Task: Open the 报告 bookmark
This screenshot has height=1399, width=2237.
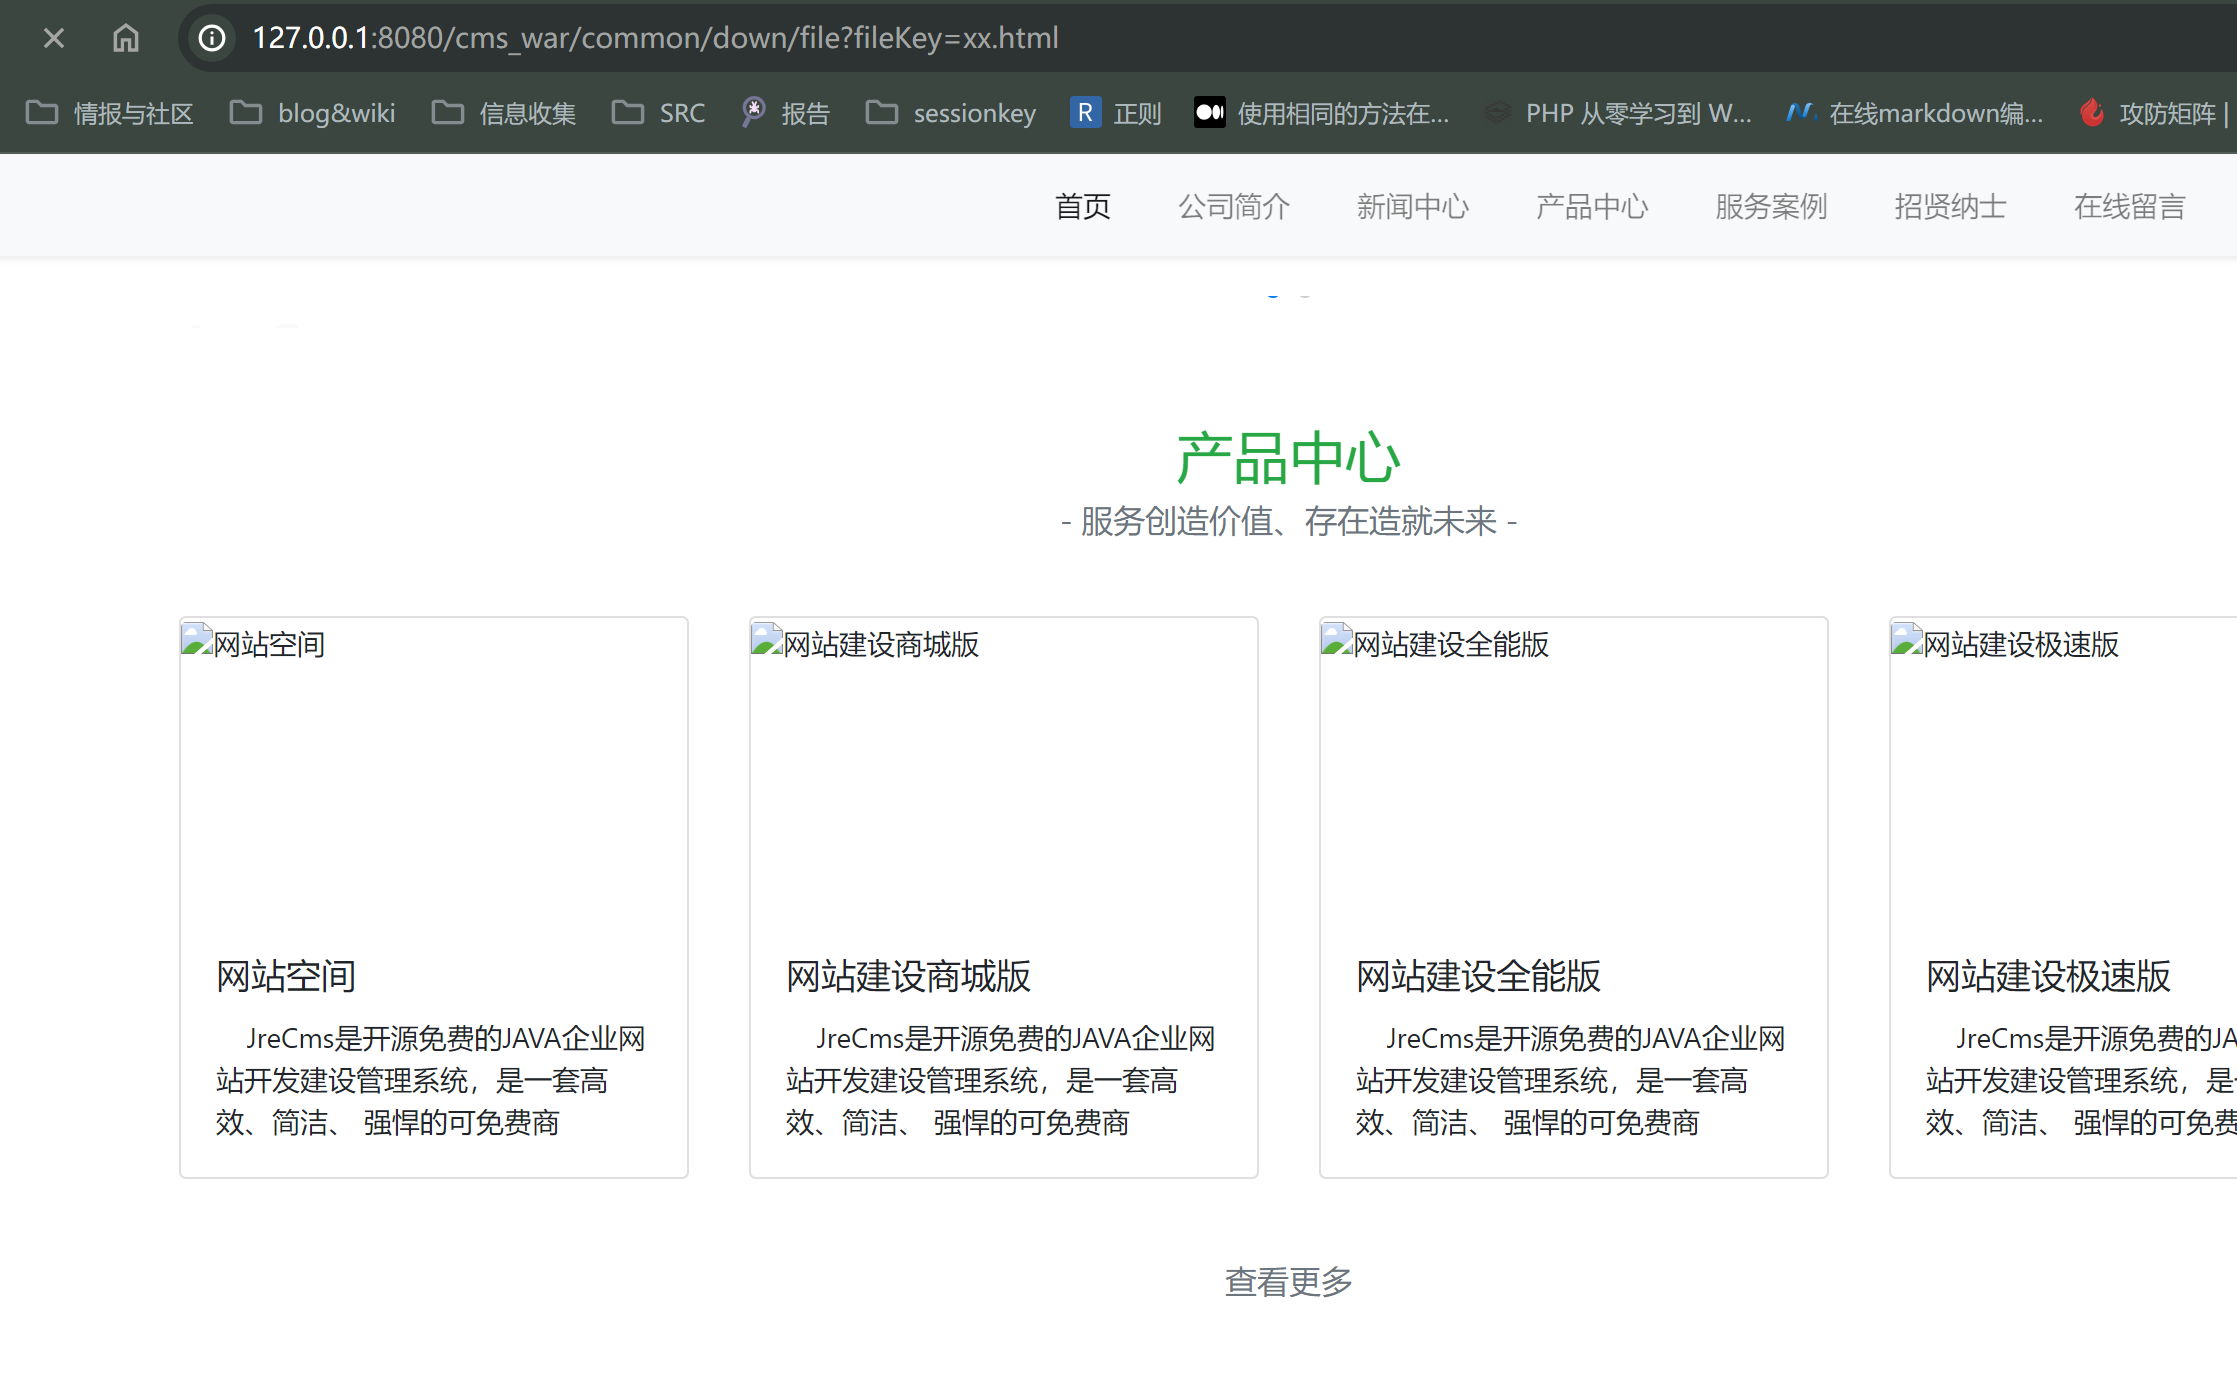Action: (x=786, y=113)
